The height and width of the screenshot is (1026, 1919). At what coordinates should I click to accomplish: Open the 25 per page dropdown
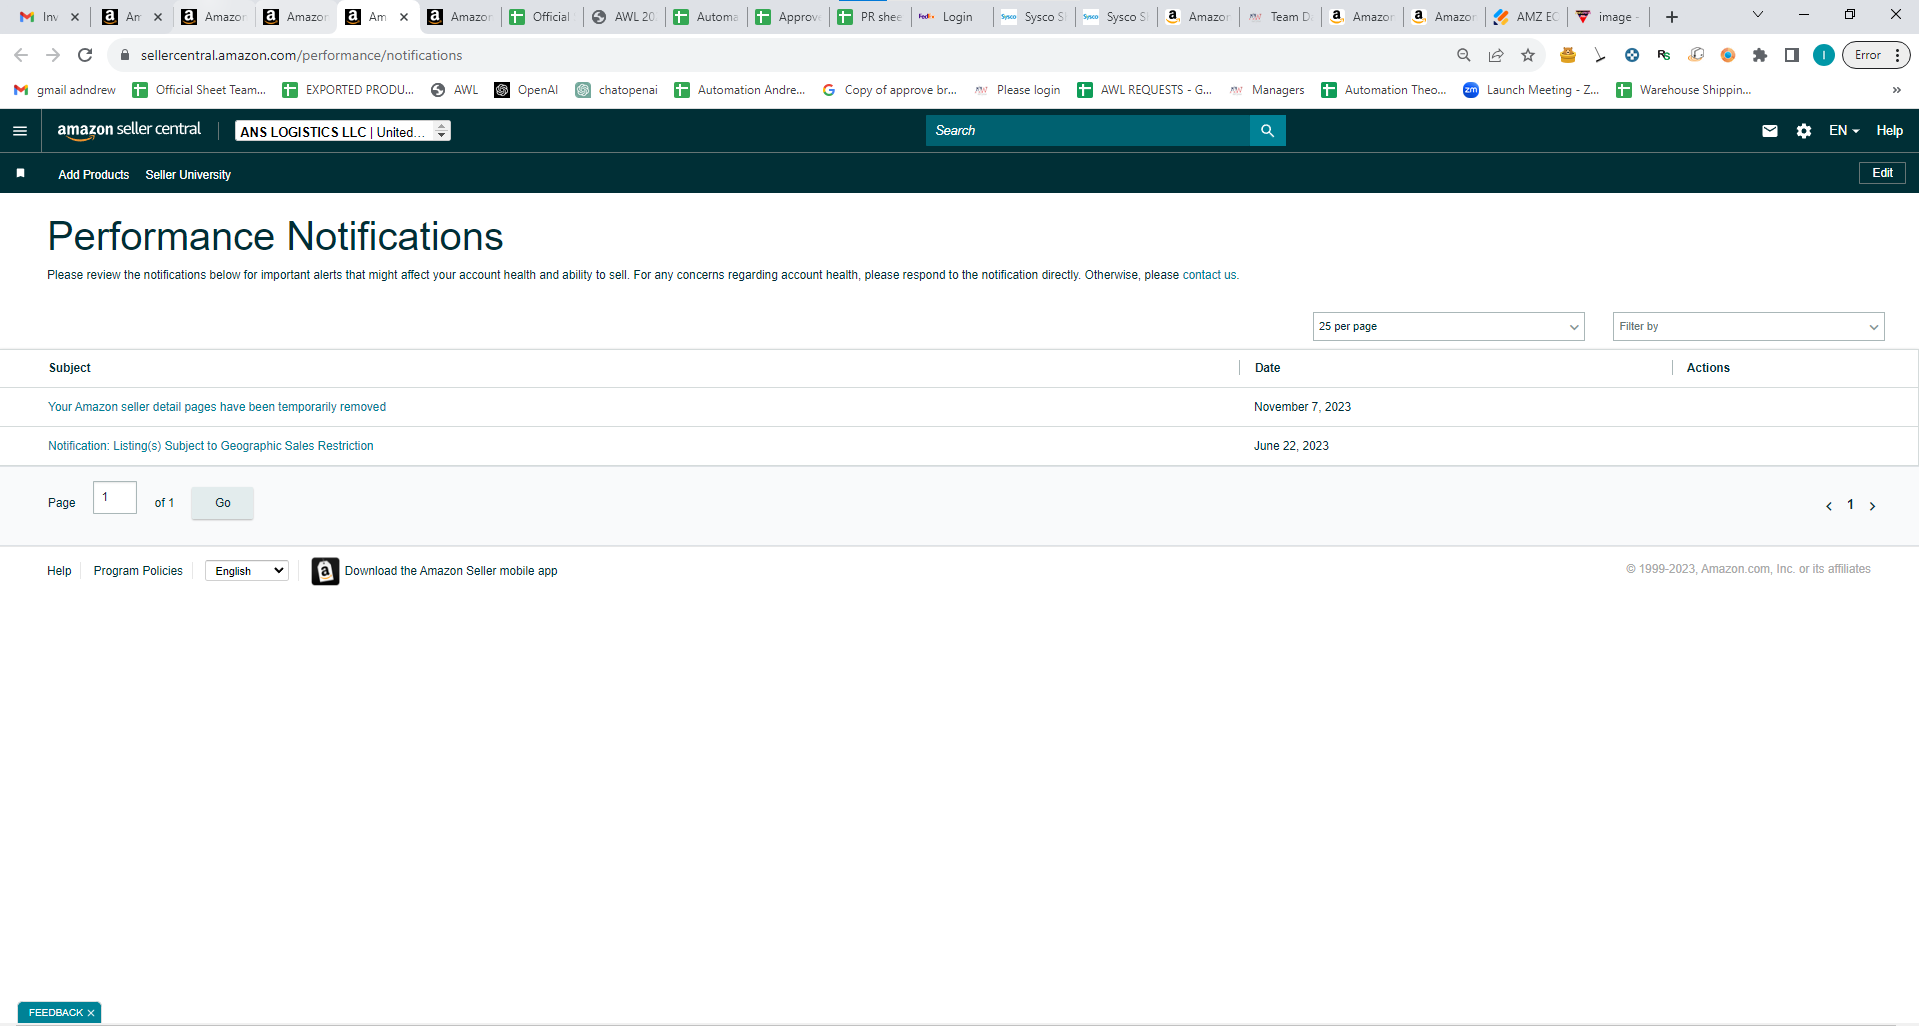(x=1448, y=326)
